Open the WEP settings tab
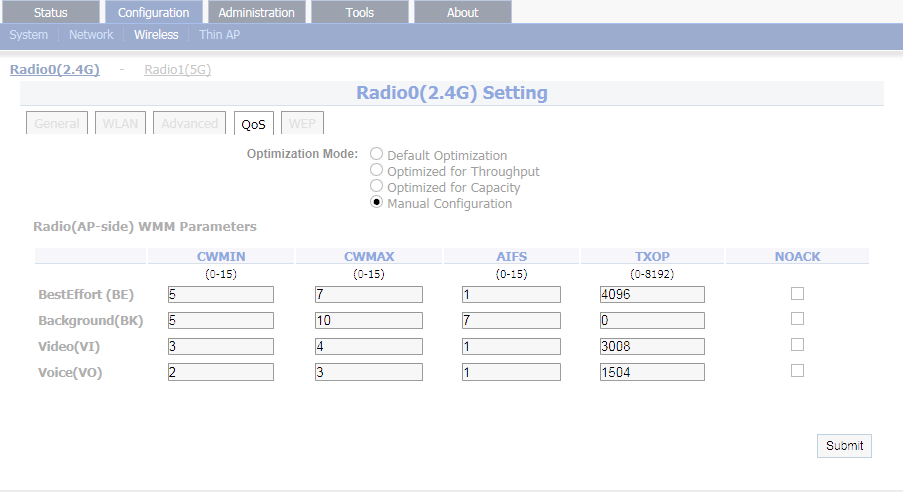The width and height of the screenshot is (903, 492). pyautogui.click(x=302, y=123)
